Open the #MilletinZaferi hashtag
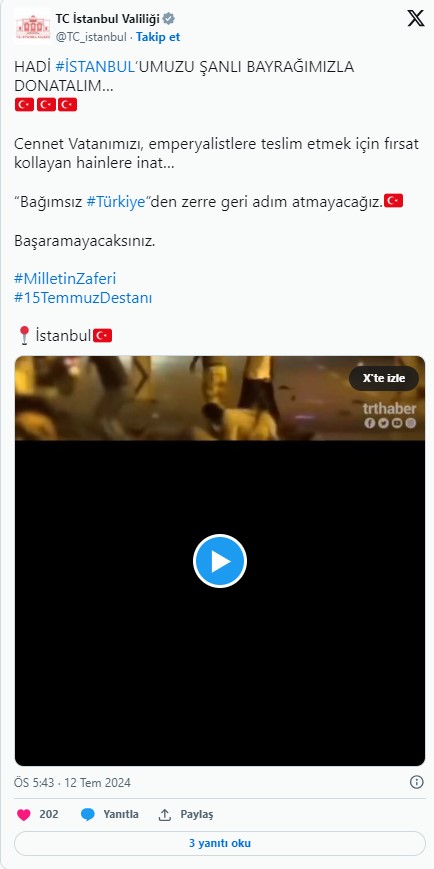This screenshot has width=434, height=869. click(65, 278)
